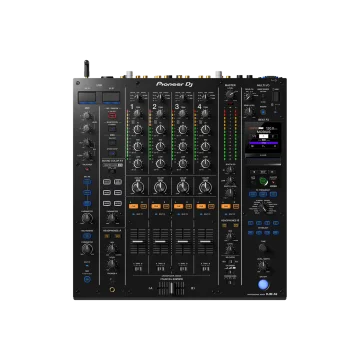
Task: Select the channel 3 HI EQ knob
Action: click(183, 129)
